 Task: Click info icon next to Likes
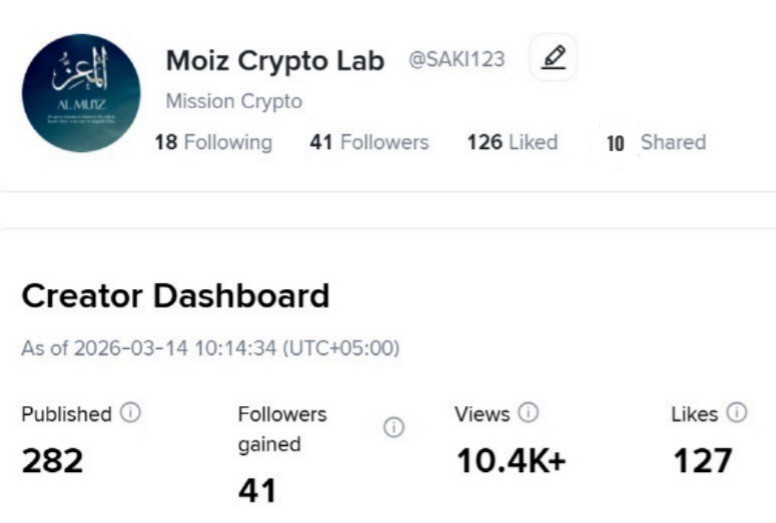736,413
